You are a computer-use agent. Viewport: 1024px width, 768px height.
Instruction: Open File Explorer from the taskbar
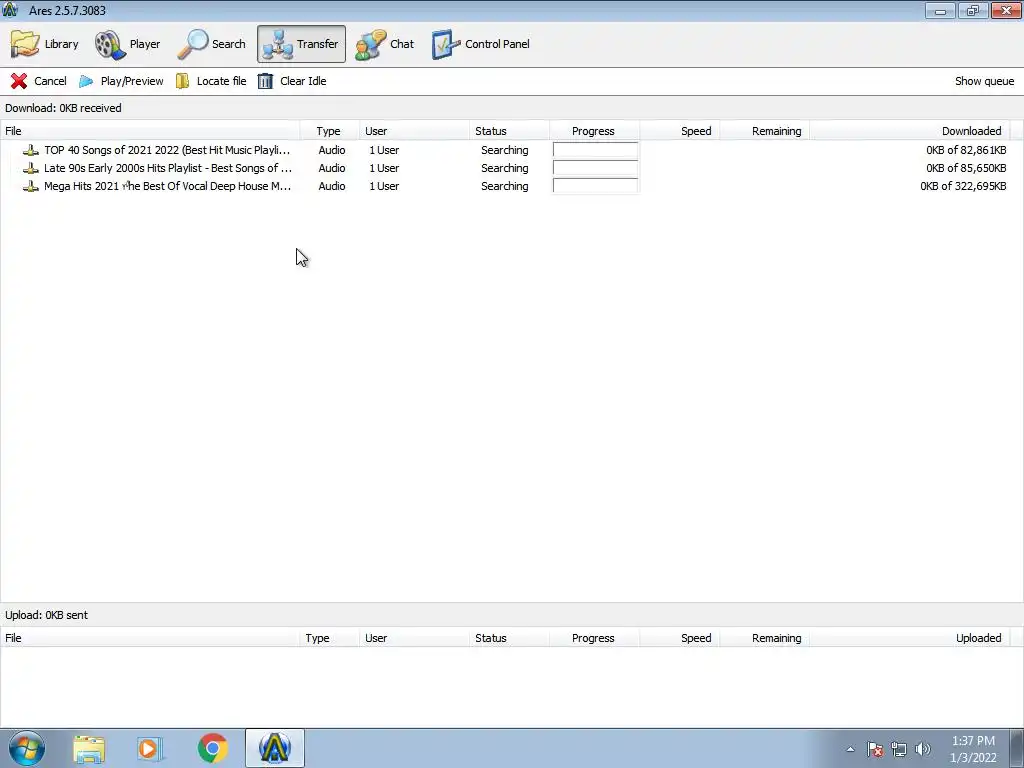[x=89, y=749]
